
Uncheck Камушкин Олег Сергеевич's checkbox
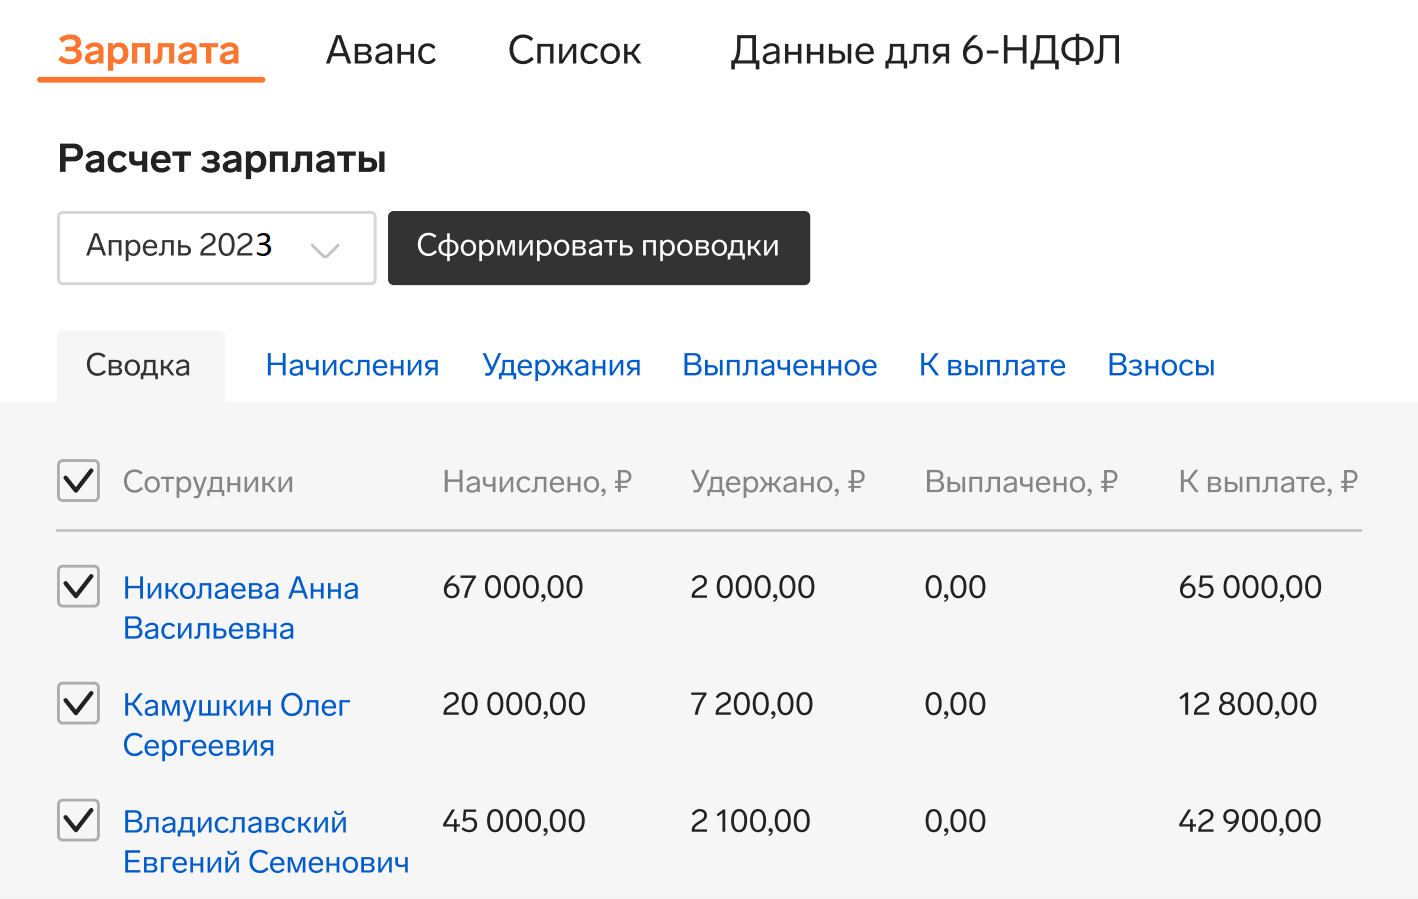[x=78, y=703]
